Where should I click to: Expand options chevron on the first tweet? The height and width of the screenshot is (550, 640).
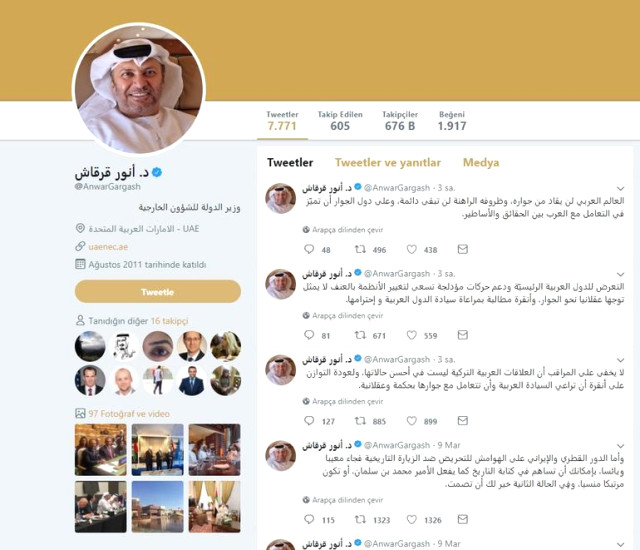click(x=620, y=189)
